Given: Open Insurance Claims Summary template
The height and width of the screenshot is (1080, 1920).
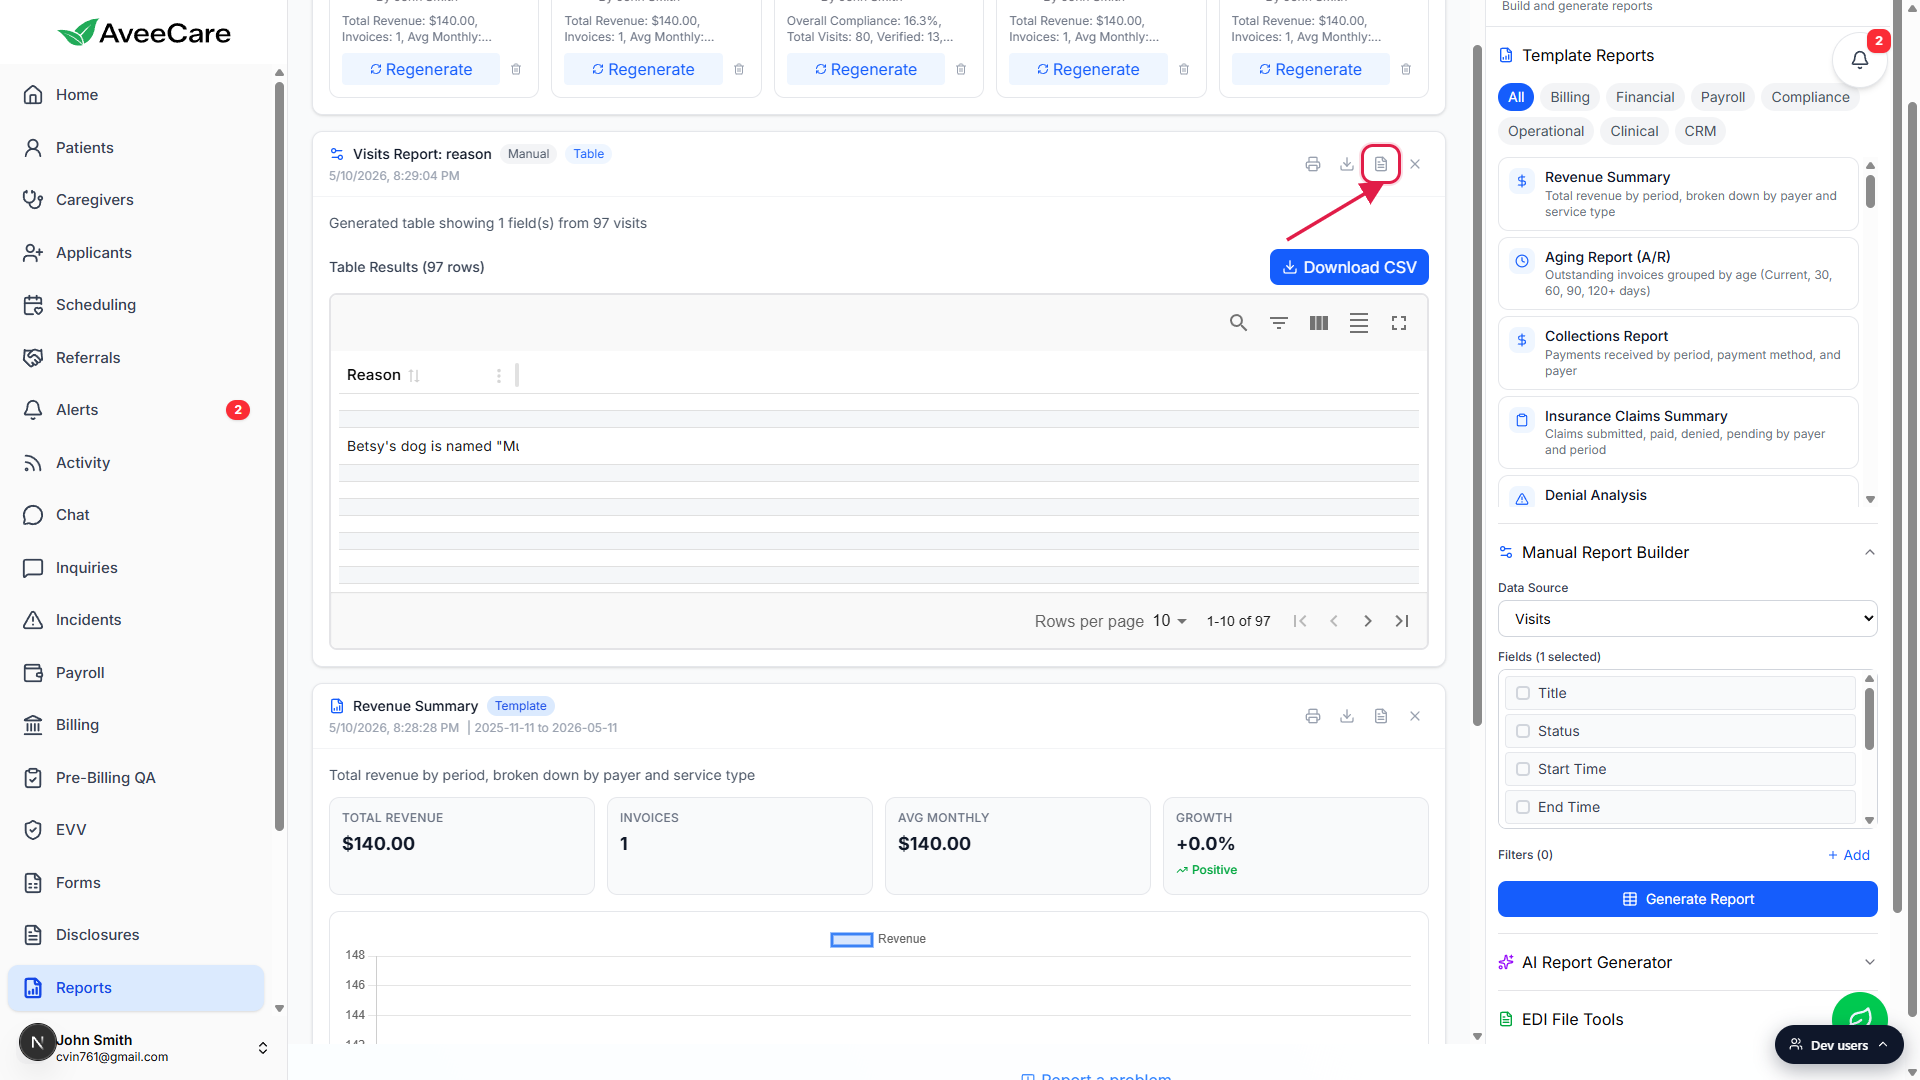Looking at the screenshot, I should click(x=1678, y=433).
